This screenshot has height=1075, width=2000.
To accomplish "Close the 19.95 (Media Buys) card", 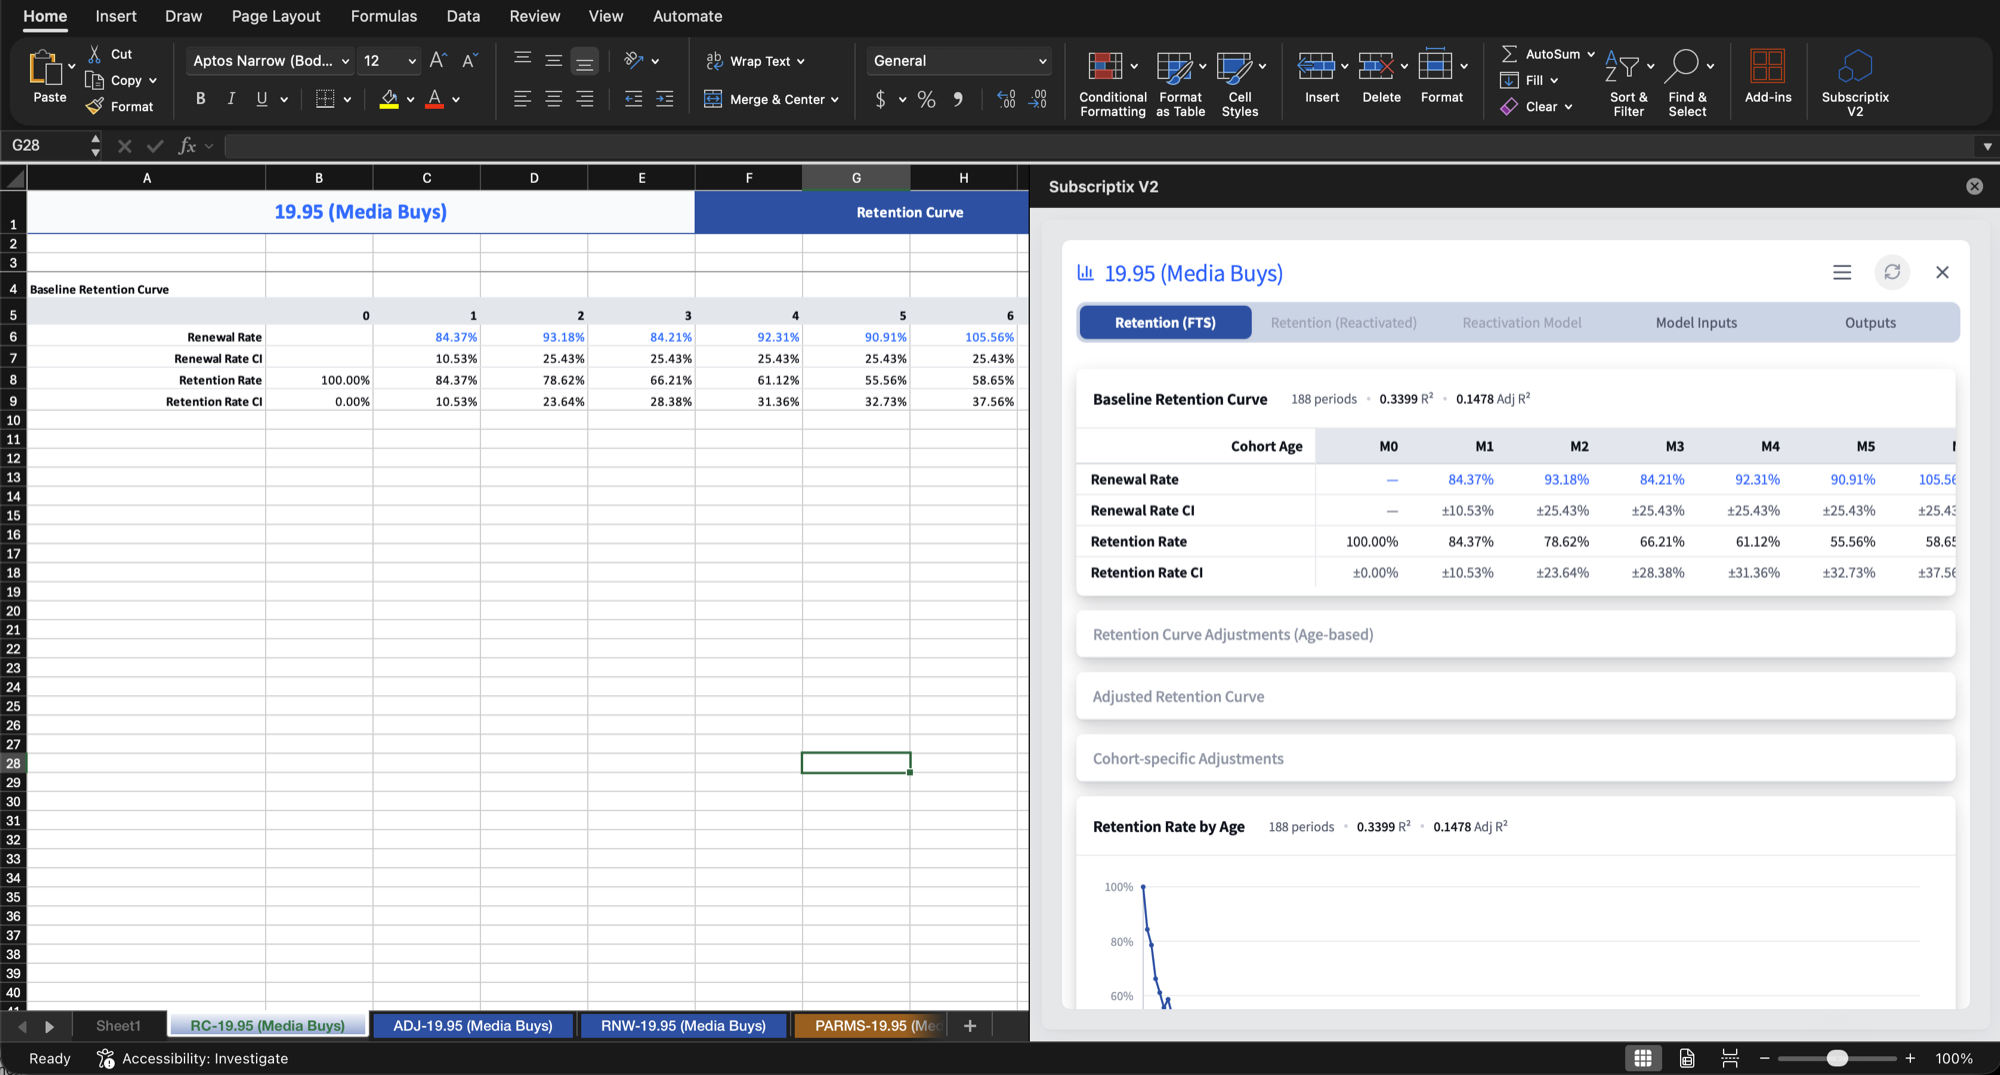I will (1942, 272).
